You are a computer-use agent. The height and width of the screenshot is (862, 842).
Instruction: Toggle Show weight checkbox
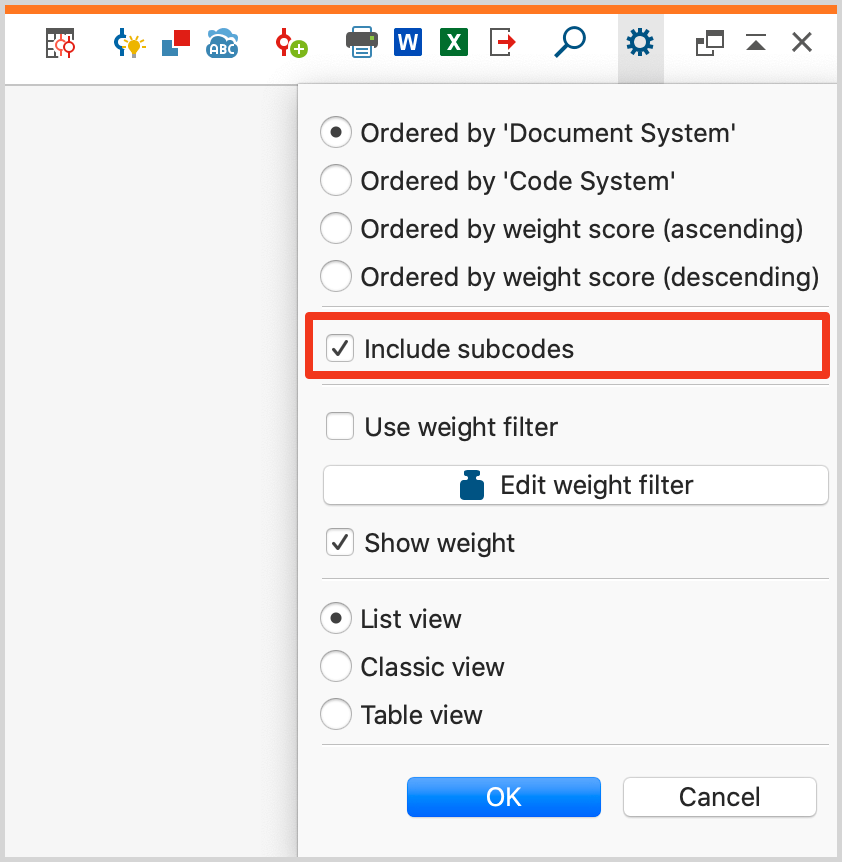point(340,543)
